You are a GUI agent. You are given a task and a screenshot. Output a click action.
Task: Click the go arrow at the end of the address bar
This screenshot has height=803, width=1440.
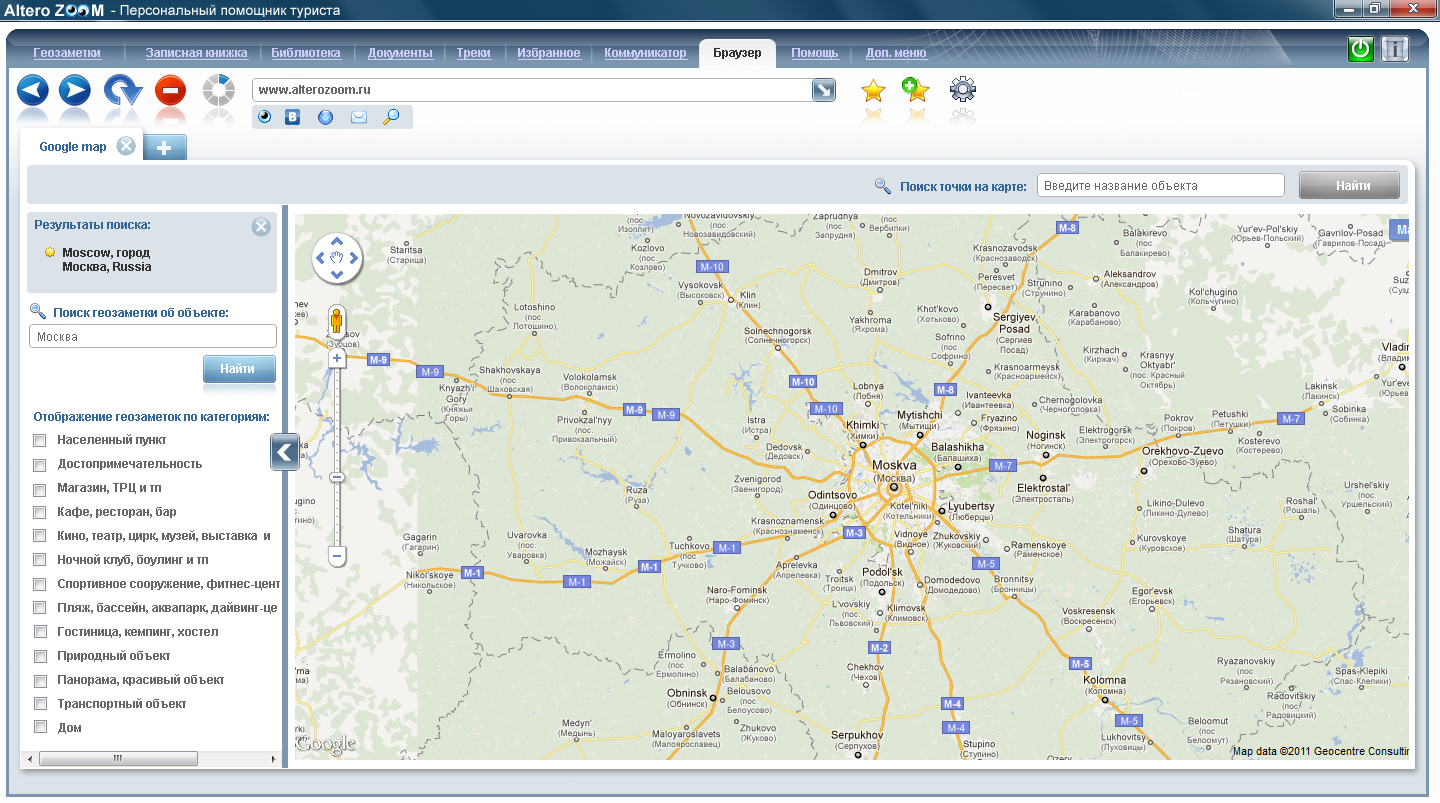[x=823, y=90]
